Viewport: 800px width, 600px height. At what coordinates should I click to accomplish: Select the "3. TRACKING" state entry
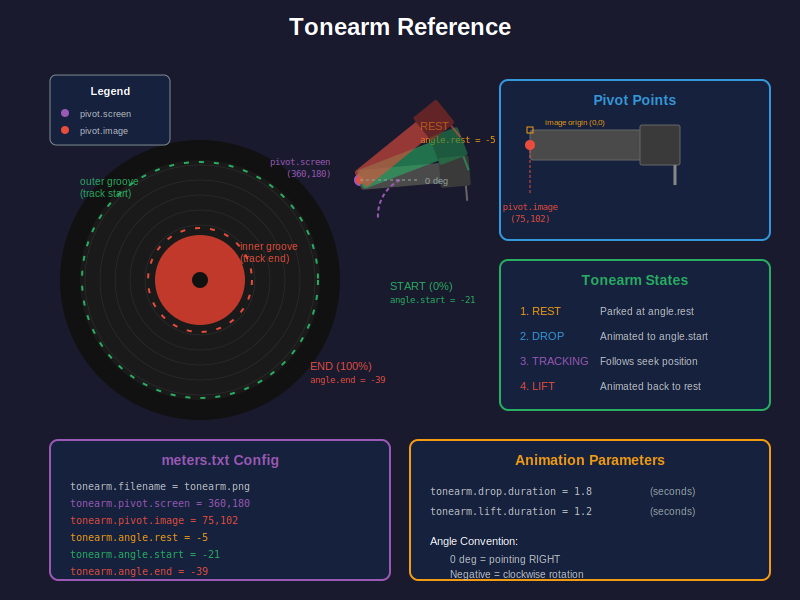click(554, 361)
